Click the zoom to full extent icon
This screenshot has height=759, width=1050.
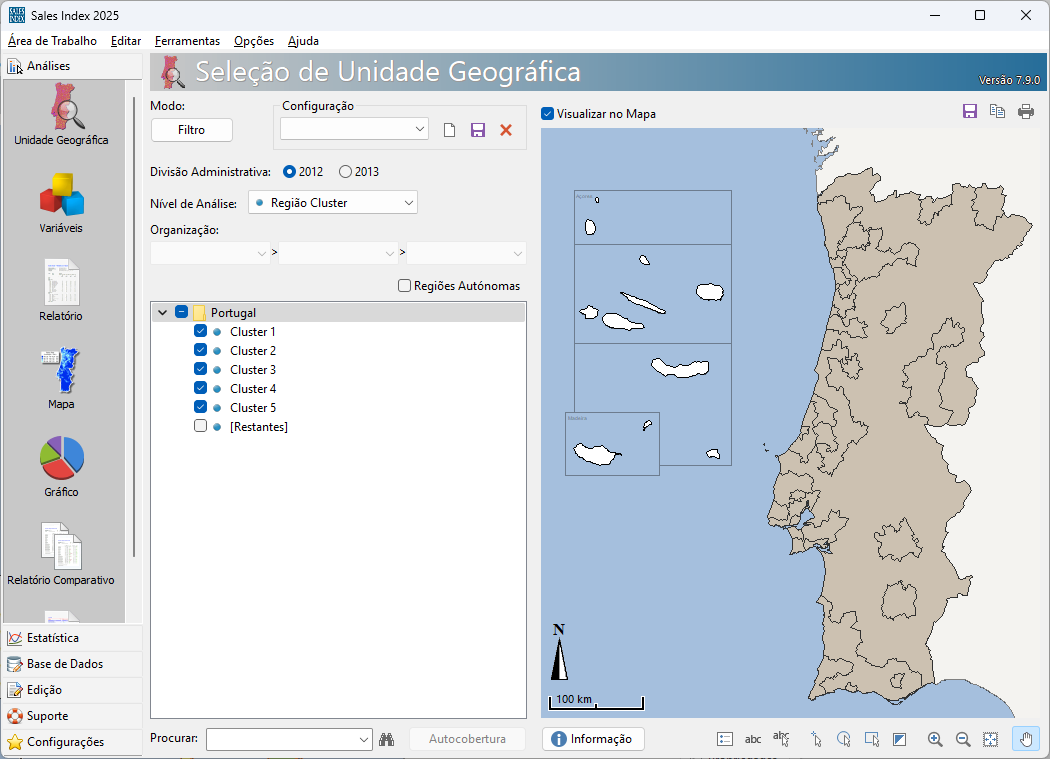coord(991,739)
